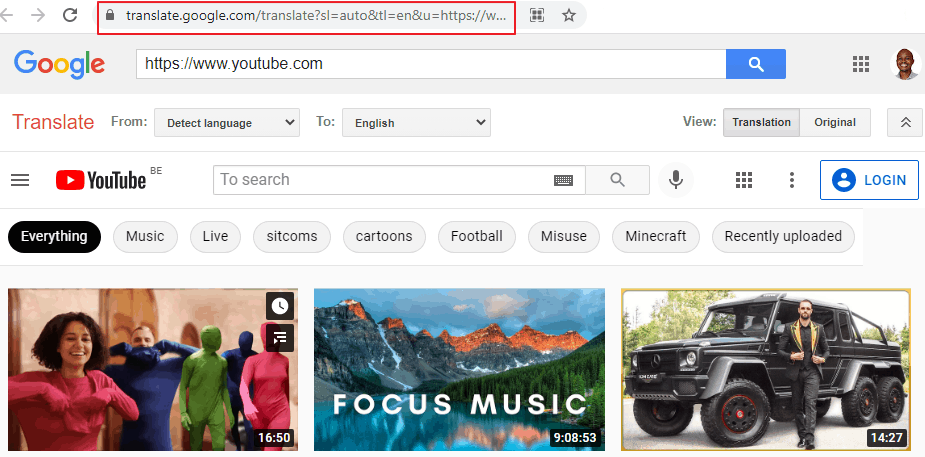This screenshot has width=925, height=457.
Task: Click the YouTube logo
Action: tap(101, 180)
